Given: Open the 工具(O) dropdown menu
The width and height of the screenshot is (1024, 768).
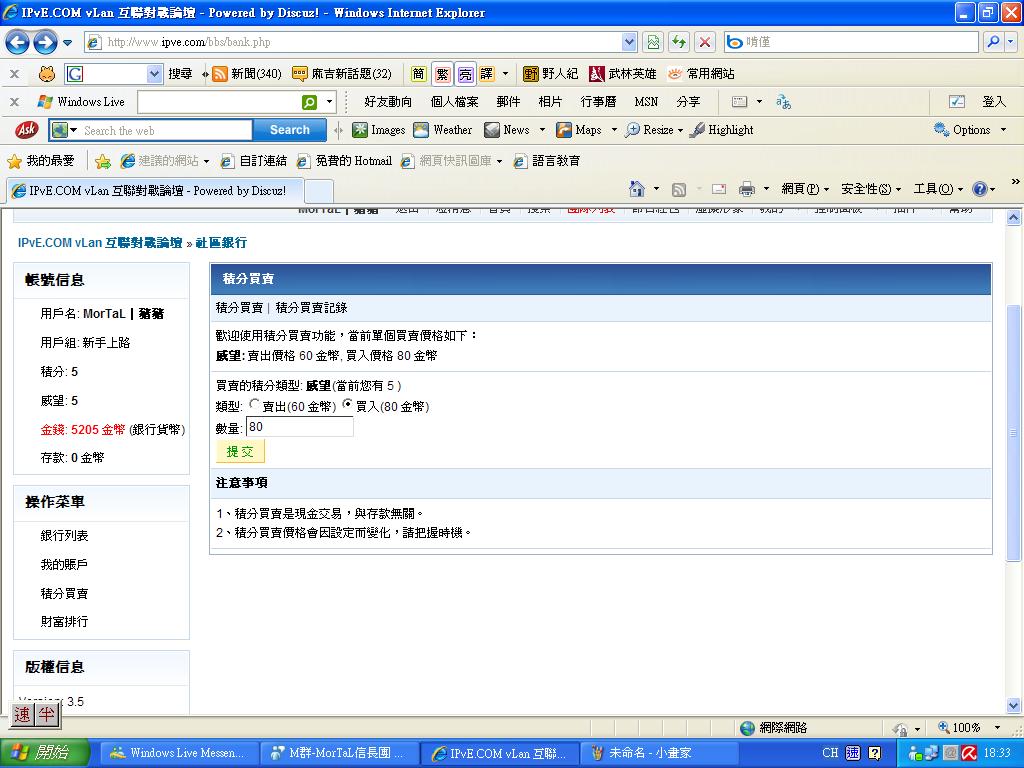Looking at the screenshot, I should tap(938, 189).
